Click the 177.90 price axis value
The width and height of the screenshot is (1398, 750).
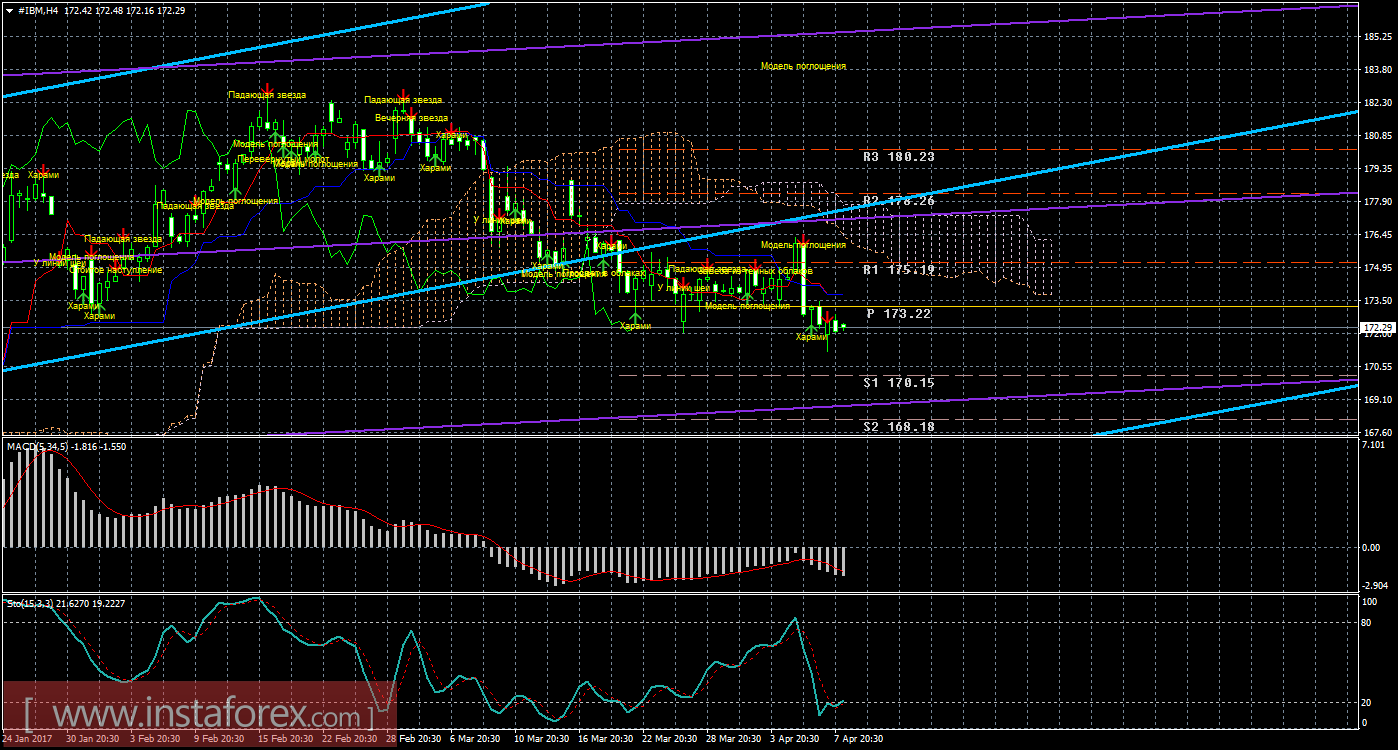pos(1378,202)
